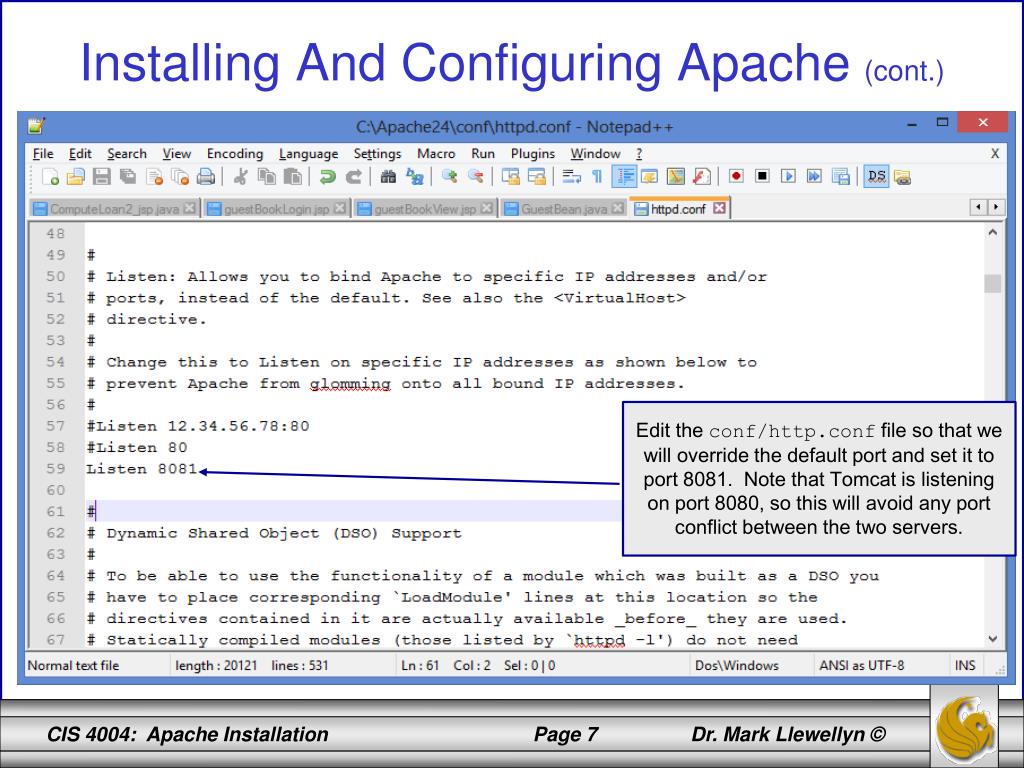The height and width of the screenshot is (768, 1024).
Task: Open the Encoding menu
Action: (234, 153)
